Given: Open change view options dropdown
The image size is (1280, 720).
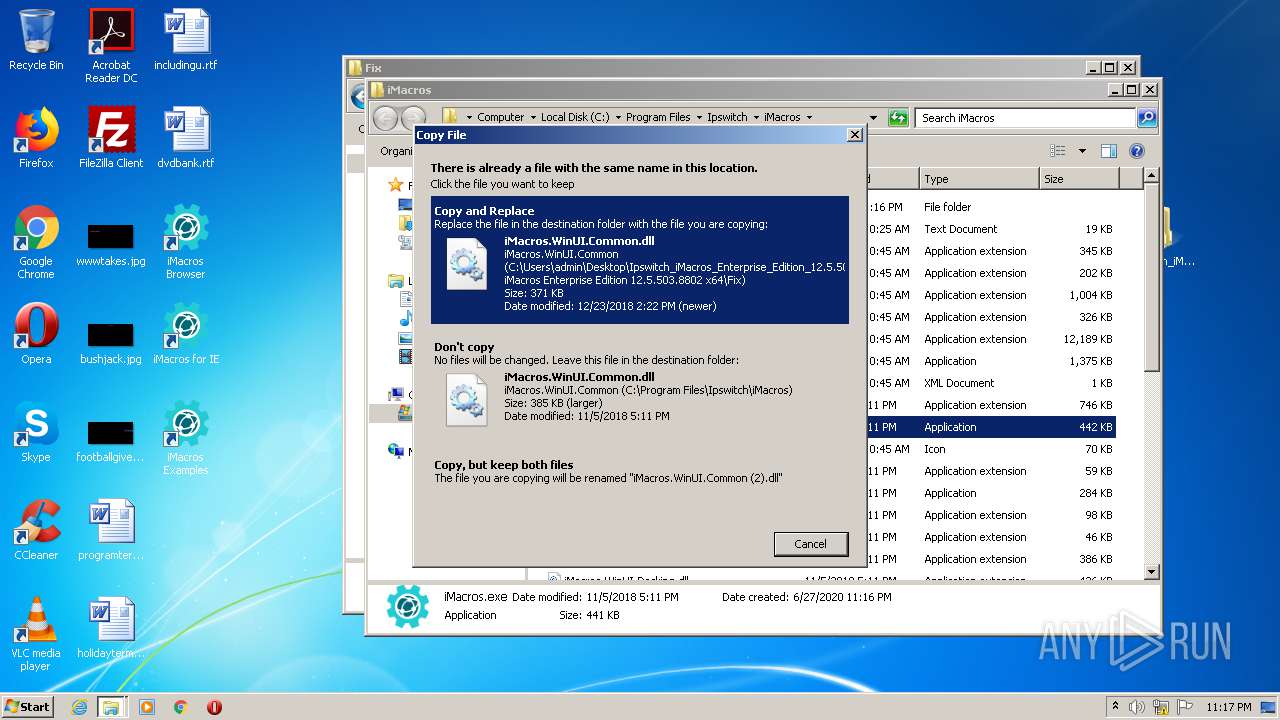Looking at the screenshot, I should [x=1082, y=152].
